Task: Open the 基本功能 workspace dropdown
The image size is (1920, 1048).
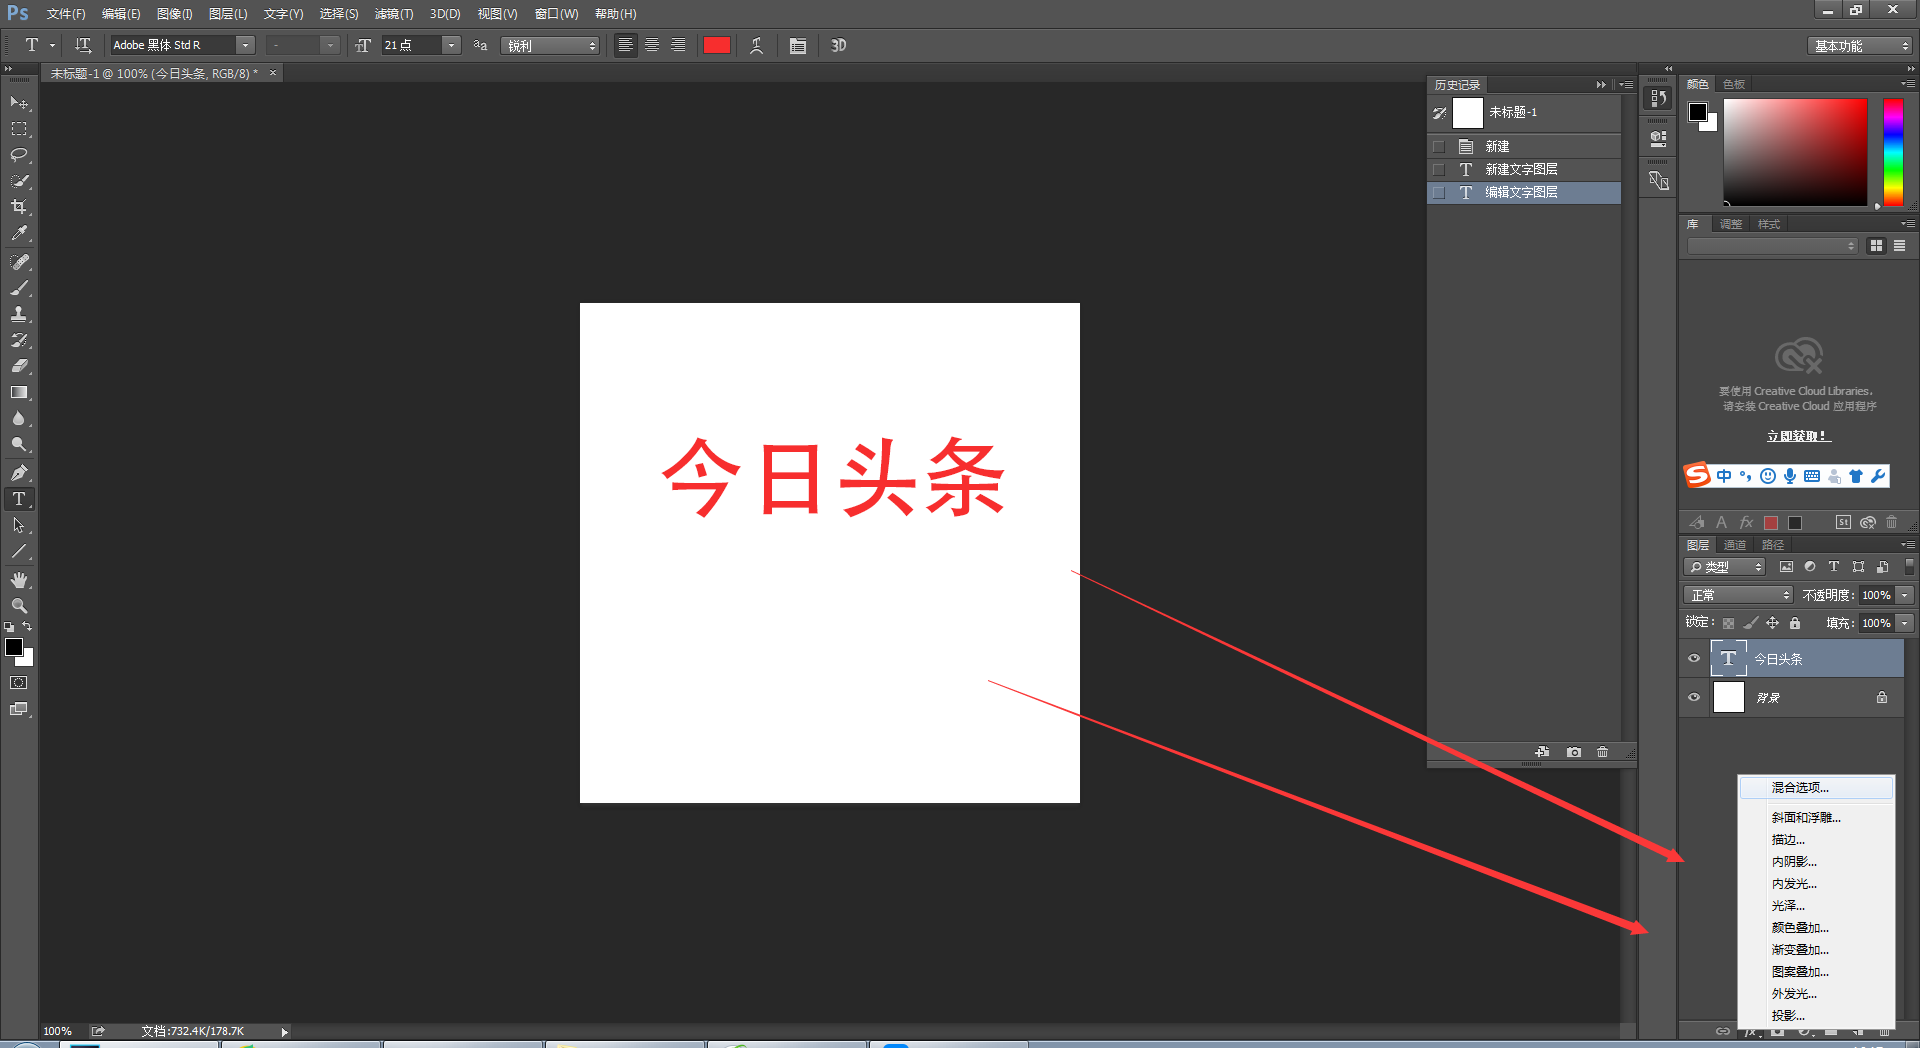Action: (x=1860, y=46)
